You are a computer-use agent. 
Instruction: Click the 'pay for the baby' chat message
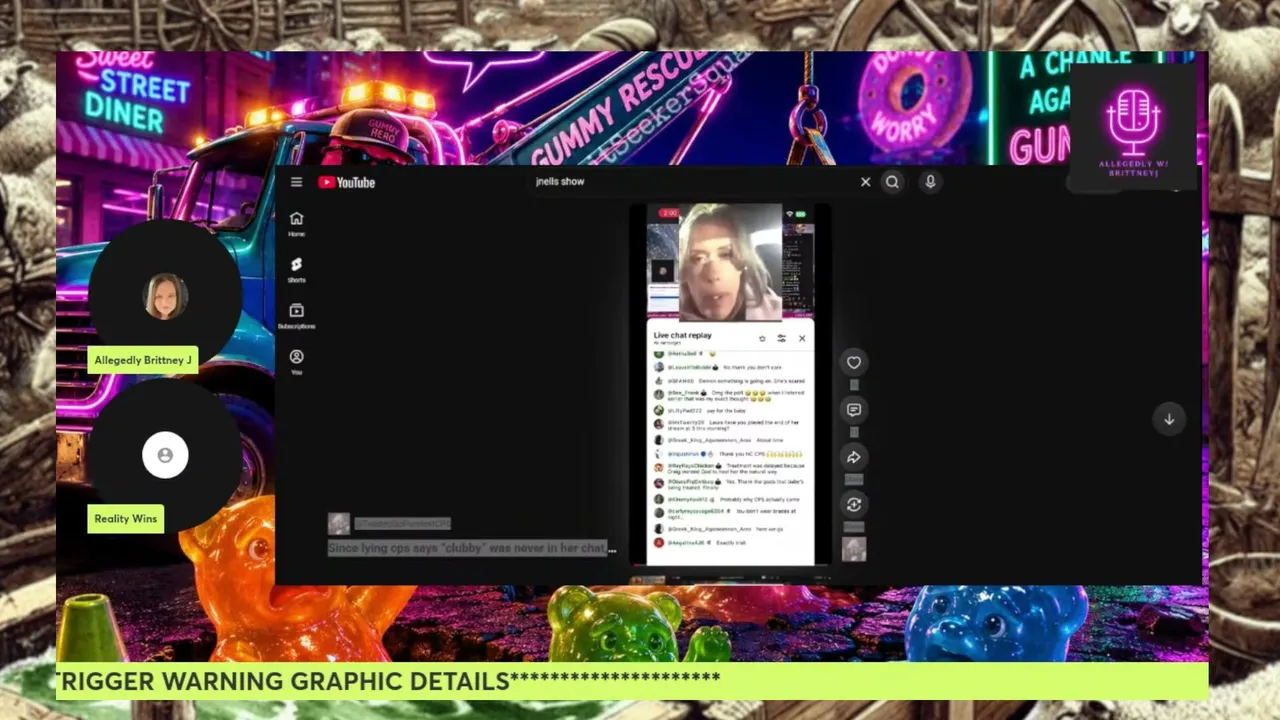click(727, 411)
